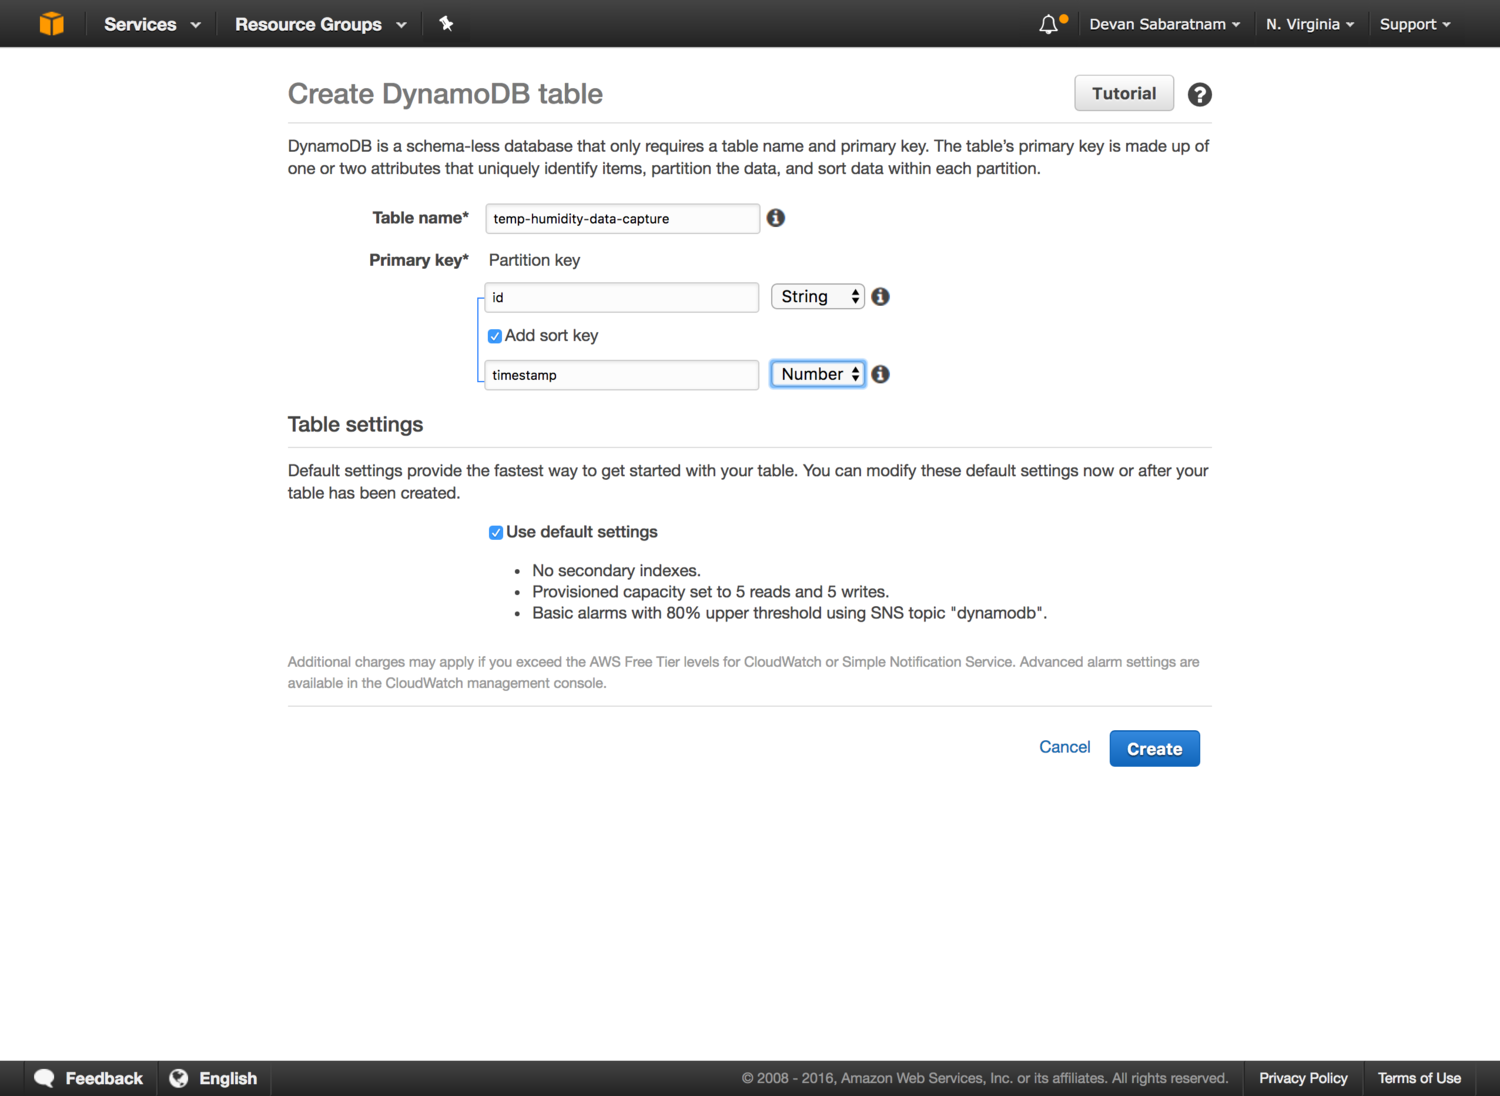Screen dimensions: 1500x1096
Task: Expand the Services menu
Action: [x=152, y=24]
